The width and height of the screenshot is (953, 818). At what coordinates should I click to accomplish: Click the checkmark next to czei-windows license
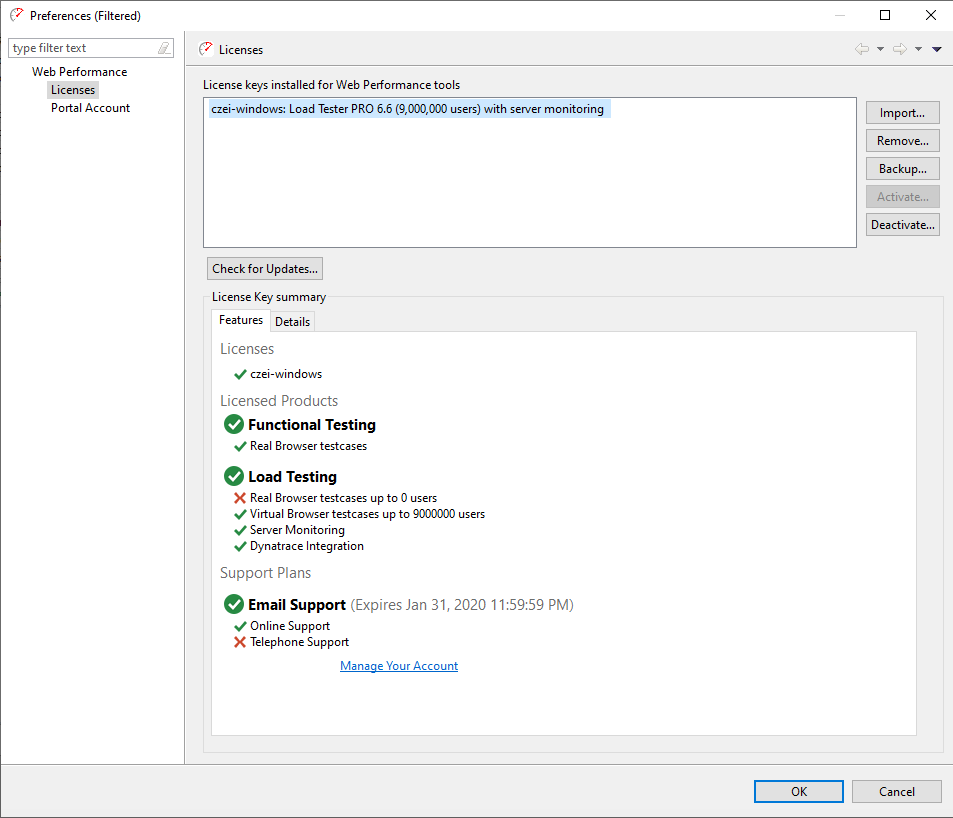(x=240, y=374)
